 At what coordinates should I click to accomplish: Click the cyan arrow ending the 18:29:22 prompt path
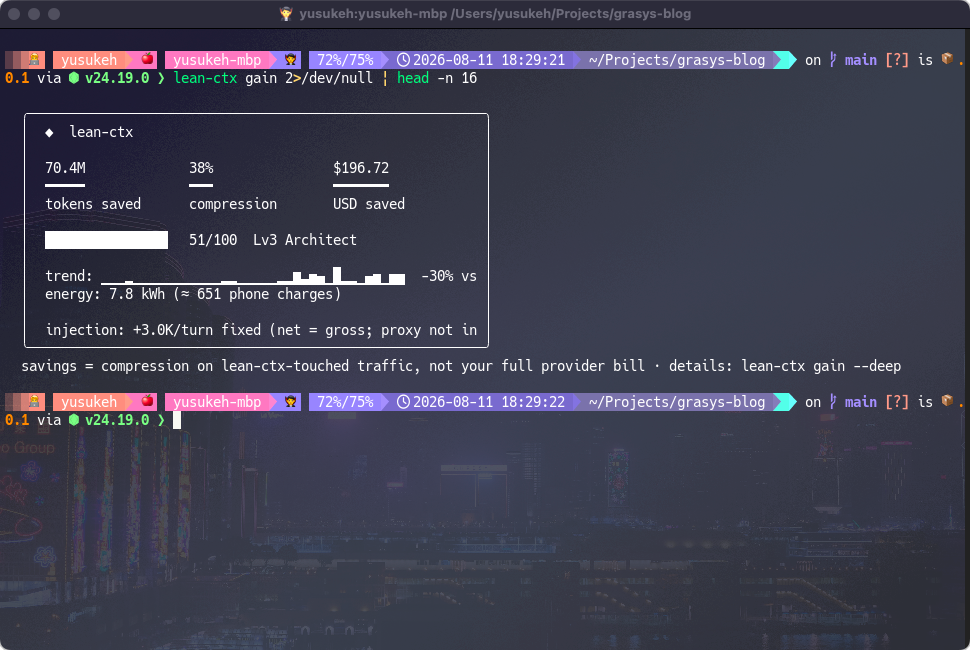pos(785,402)
